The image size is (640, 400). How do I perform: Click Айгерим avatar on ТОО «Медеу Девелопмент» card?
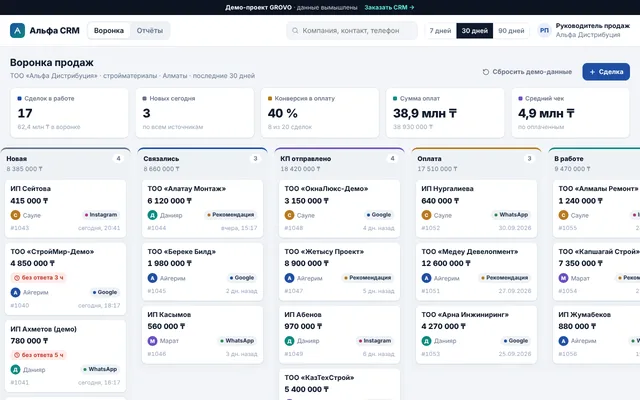427,278
